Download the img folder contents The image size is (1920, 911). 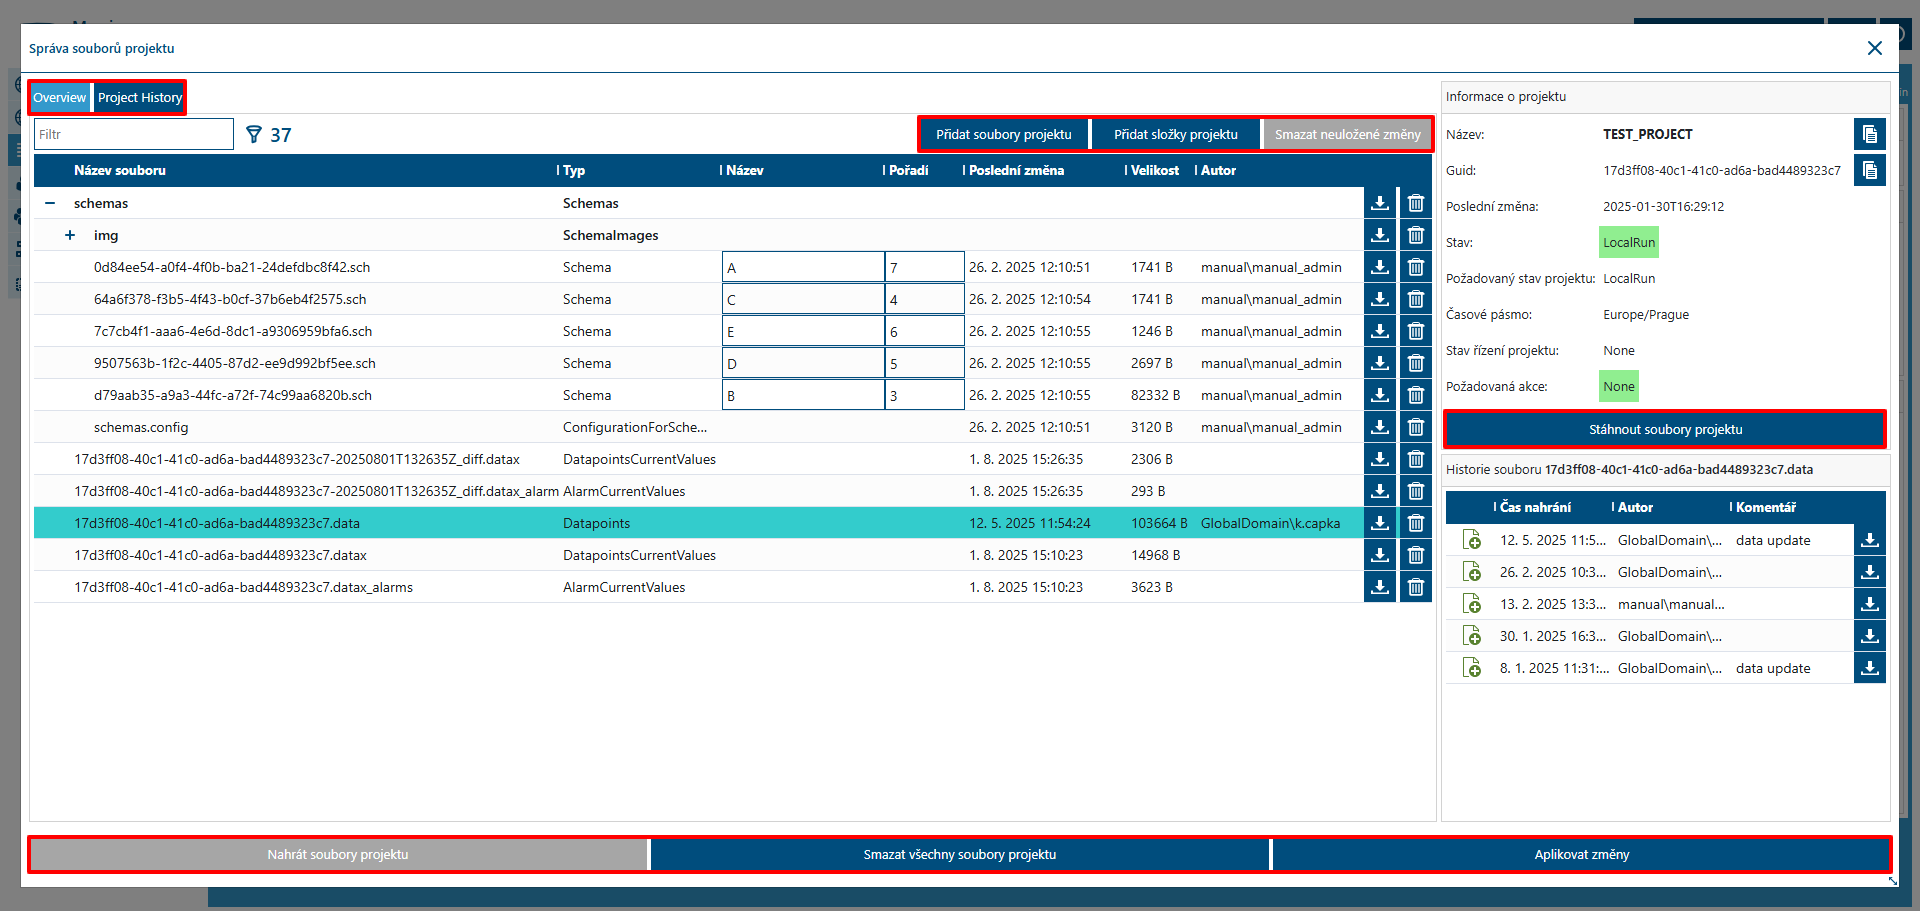(1380, 235)
